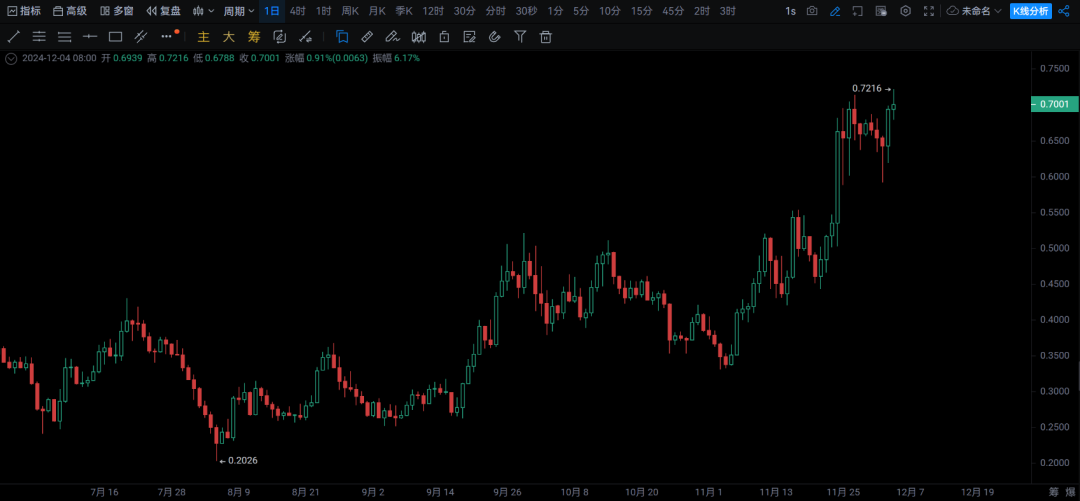Click the ruler measurement tool
Screen dimensions: 1080x501
[x=367, y=37]
